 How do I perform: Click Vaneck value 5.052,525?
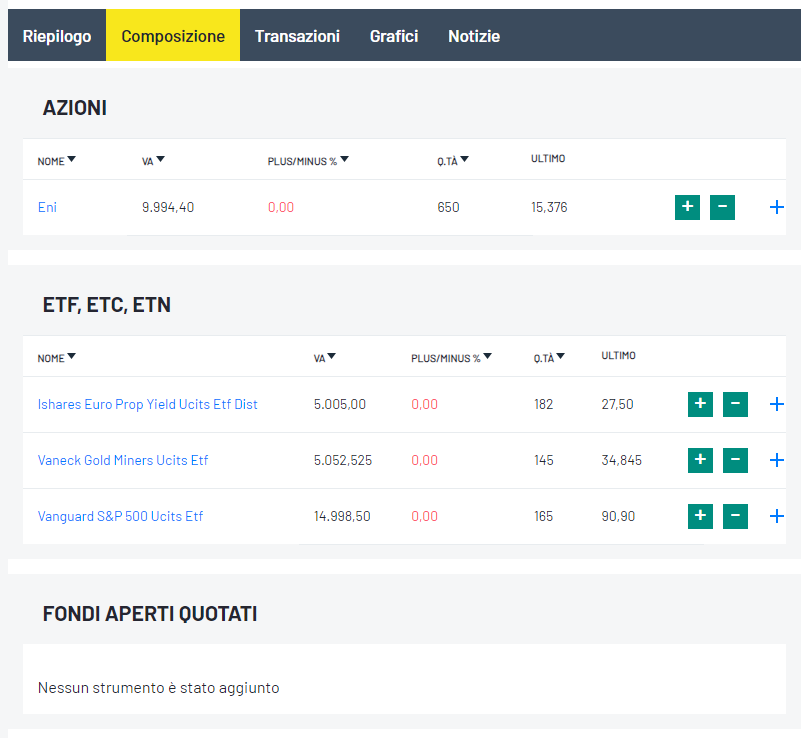[343, 460]
